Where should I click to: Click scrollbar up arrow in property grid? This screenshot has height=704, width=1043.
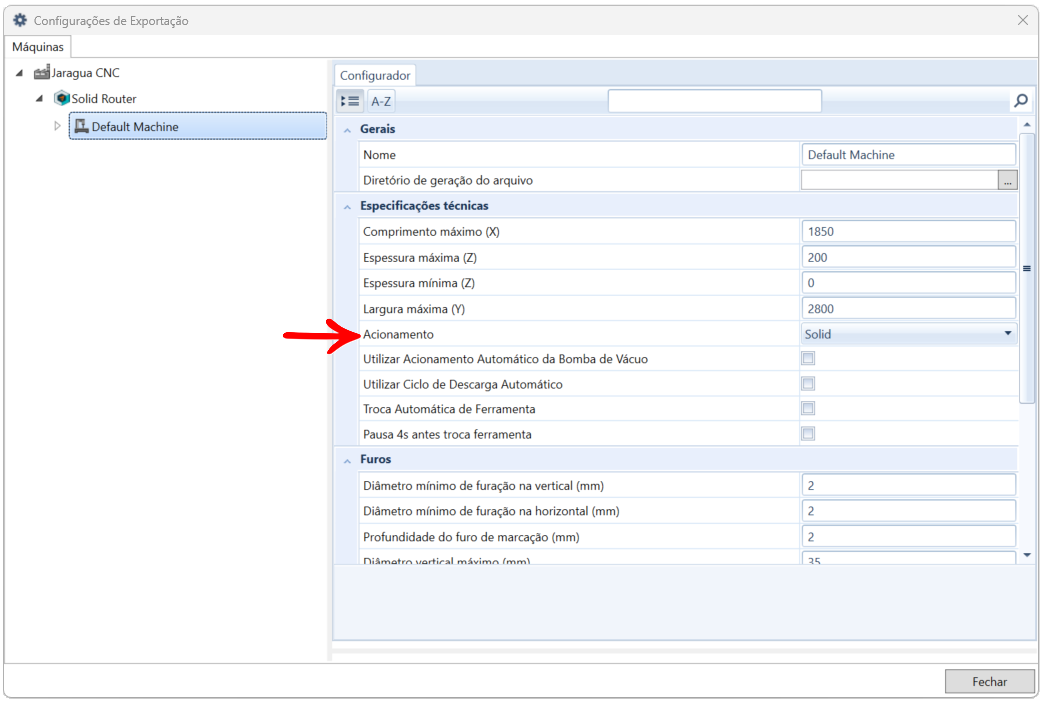1027,125
